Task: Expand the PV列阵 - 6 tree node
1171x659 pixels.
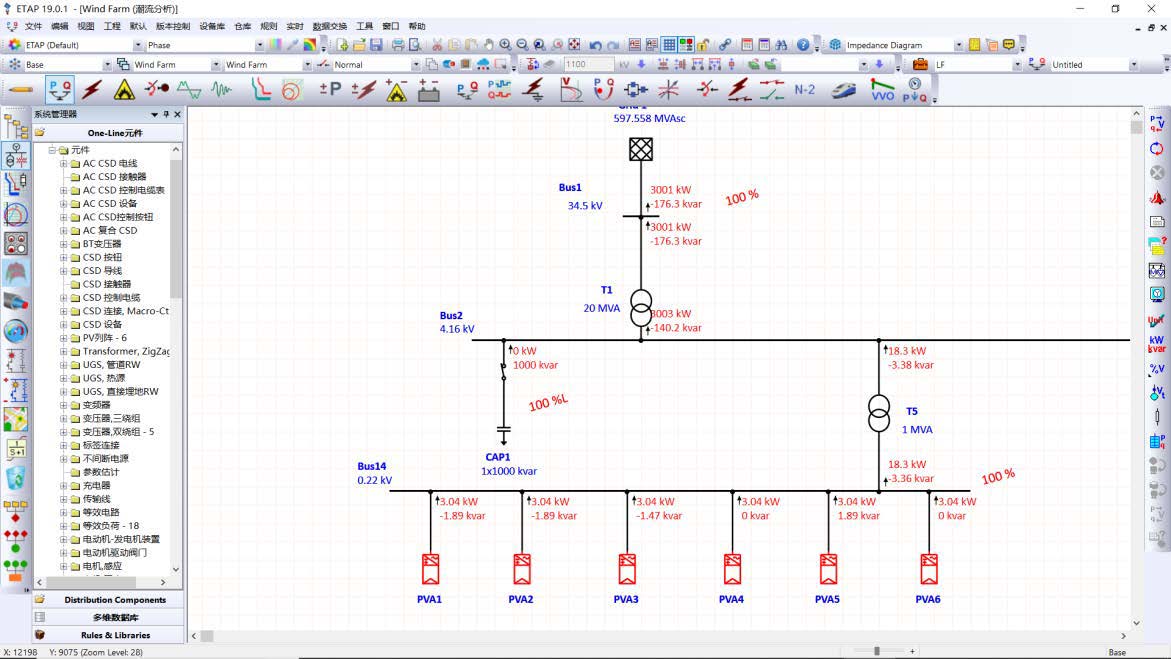Action: point(64,338)
